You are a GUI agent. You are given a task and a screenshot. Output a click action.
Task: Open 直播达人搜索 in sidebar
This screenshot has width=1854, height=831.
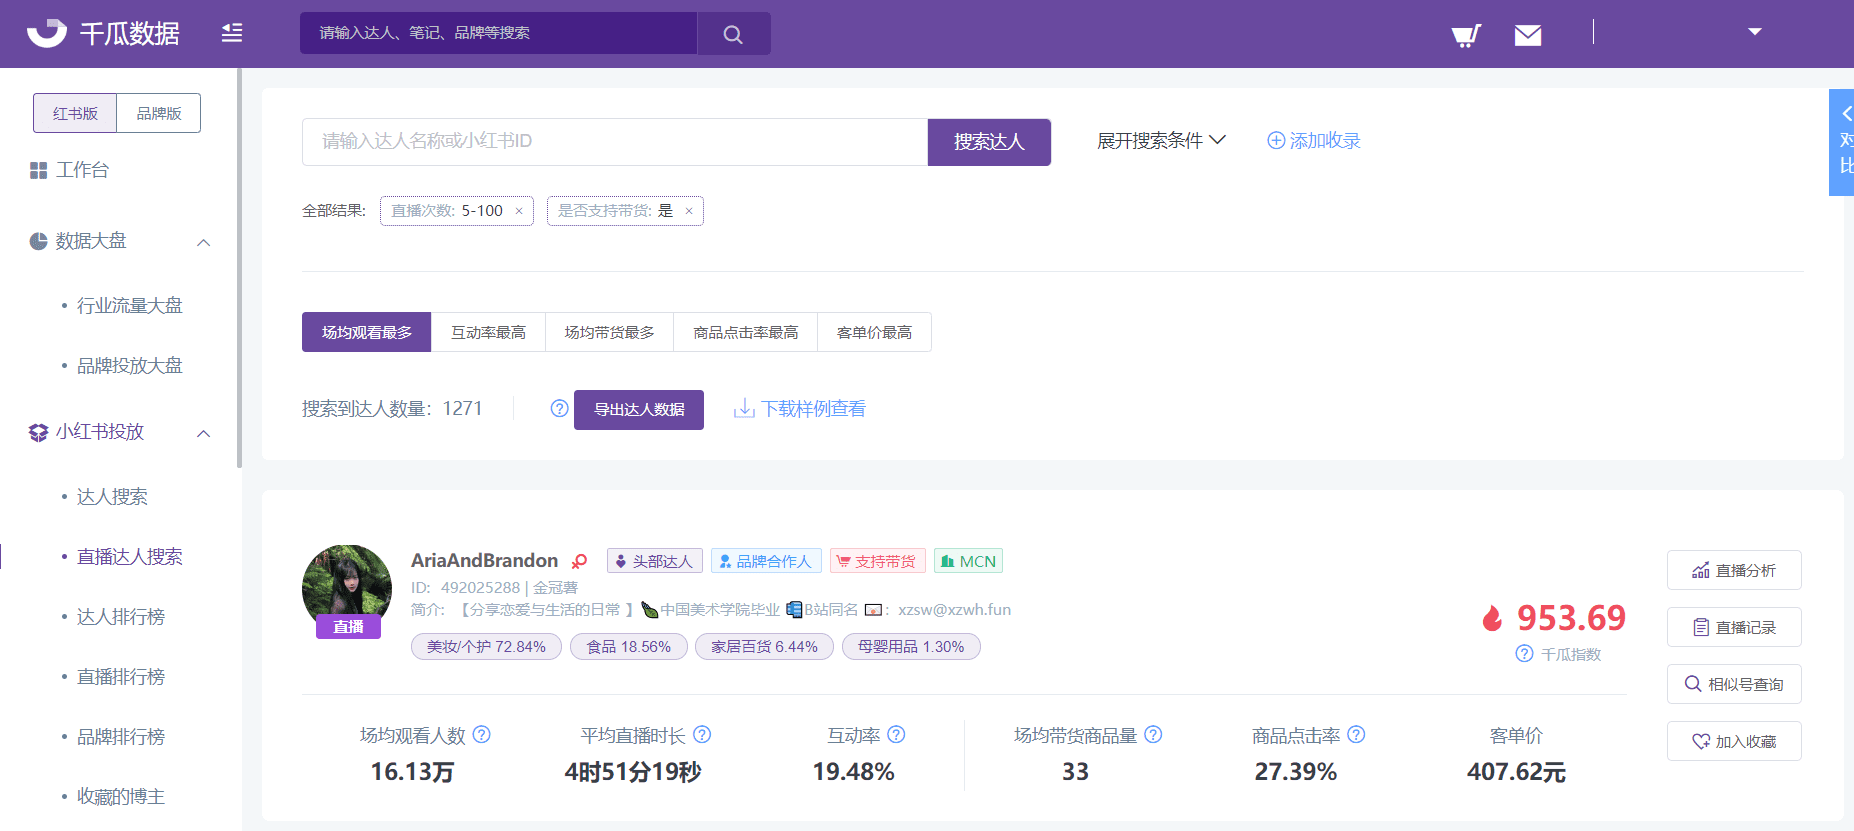click(x=130, y=556)
